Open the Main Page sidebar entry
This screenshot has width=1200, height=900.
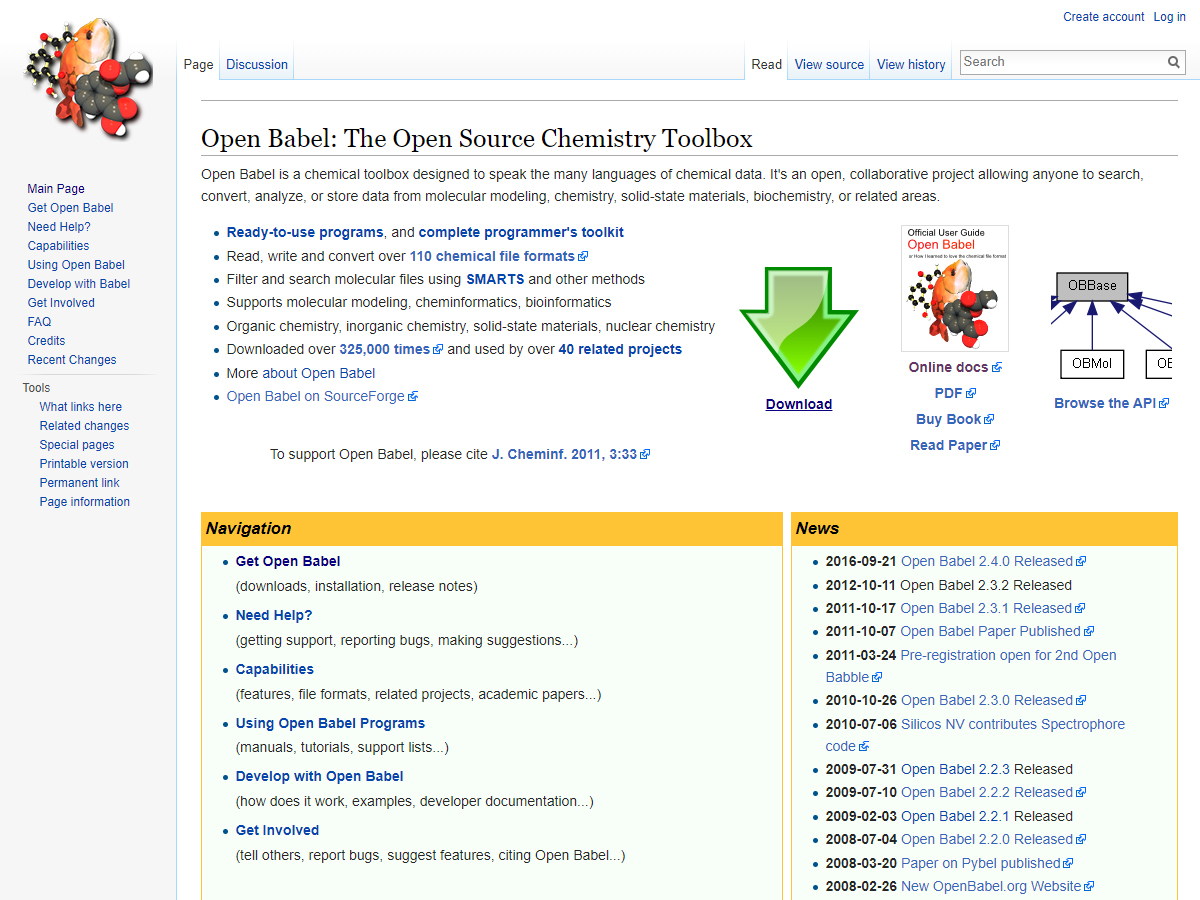[55, 188]
